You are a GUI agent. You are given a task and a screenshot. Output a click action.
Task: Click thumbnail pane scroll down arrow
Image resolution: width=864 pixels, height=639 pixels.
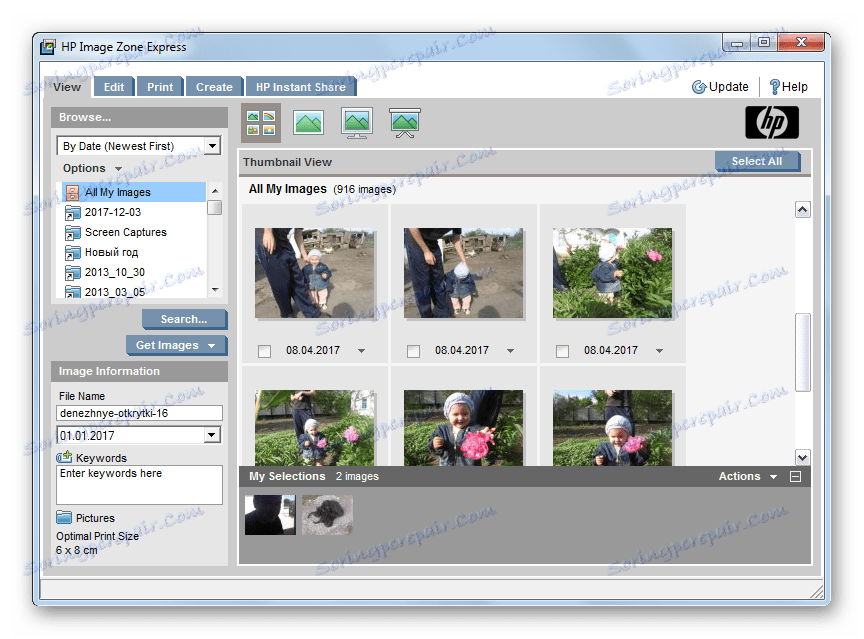(803, 457)
